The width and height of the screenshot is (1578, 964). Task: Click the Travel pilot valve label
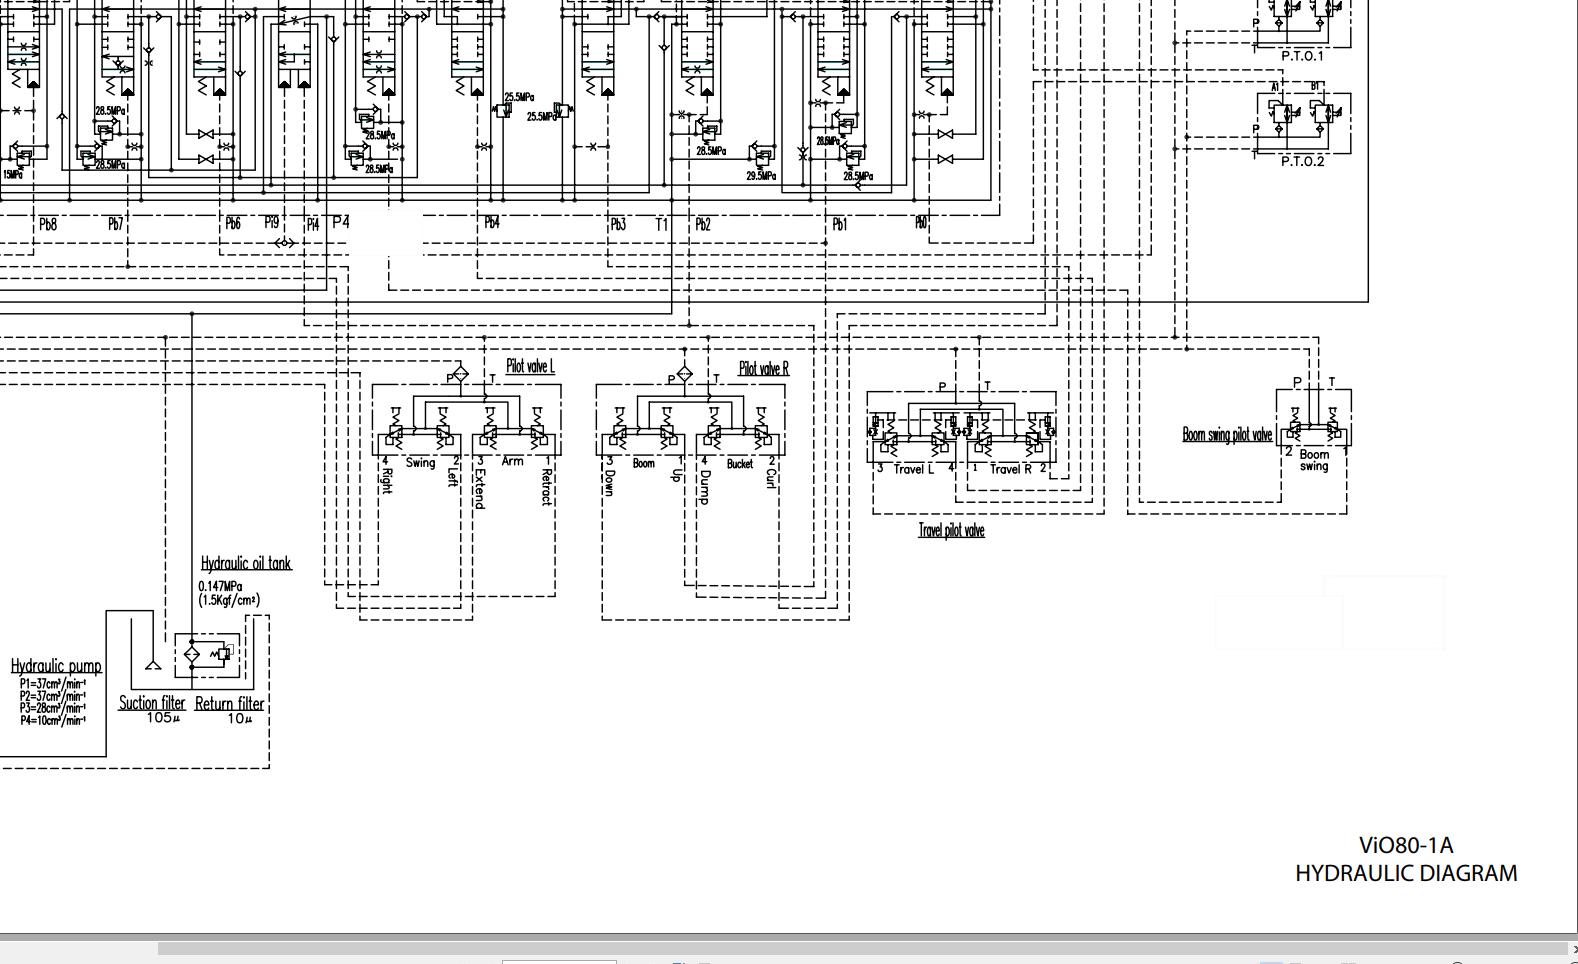tap(951, 530)
